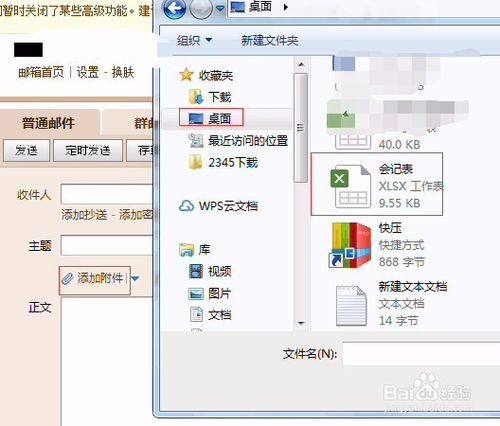The height and width of the screenshot is (426, 500).
Task: Select the 快压 shortcut icon
Action: (x=350, y=245)
